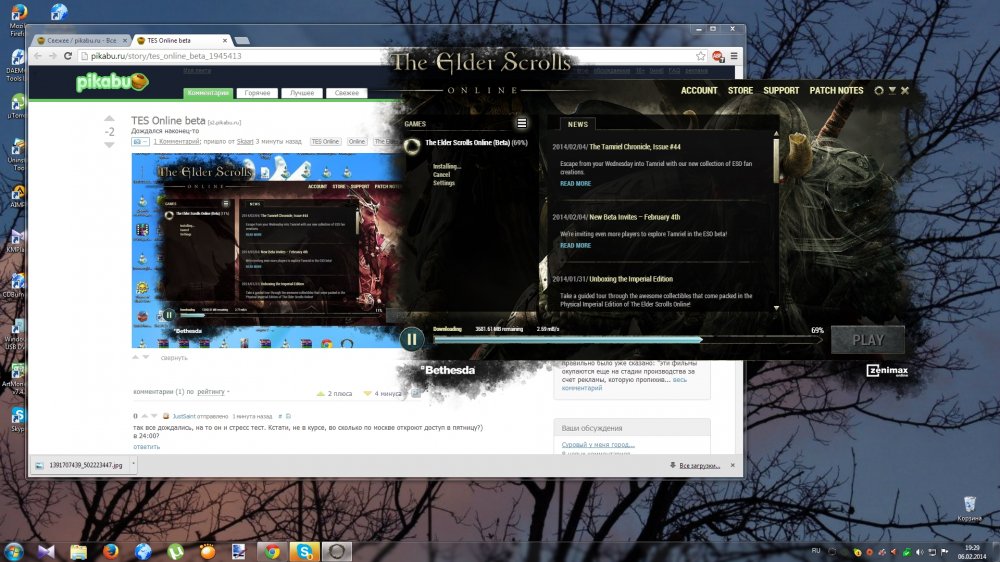Click the RU language indicator
This screenshot has width=1000, height=562.
pyautogui.click(x=816, y=551)
